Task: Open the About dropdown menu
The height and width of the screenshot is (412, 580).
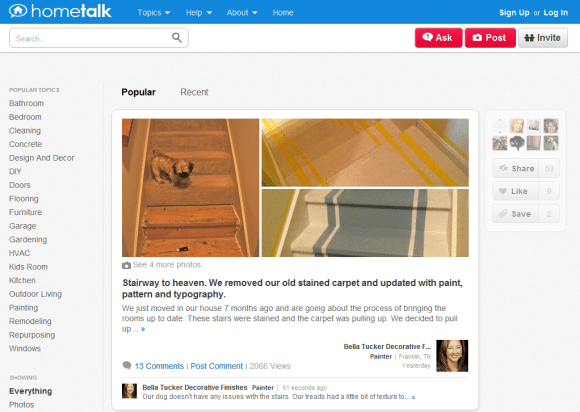Action: [x=242, y=13]
